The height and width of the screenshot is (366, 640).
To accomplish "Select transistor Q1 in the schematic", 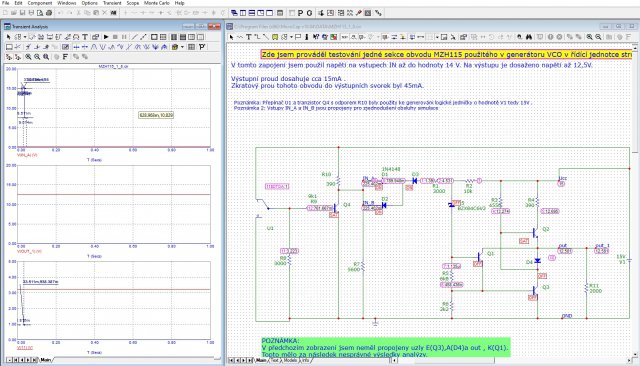I will point(480,257).
